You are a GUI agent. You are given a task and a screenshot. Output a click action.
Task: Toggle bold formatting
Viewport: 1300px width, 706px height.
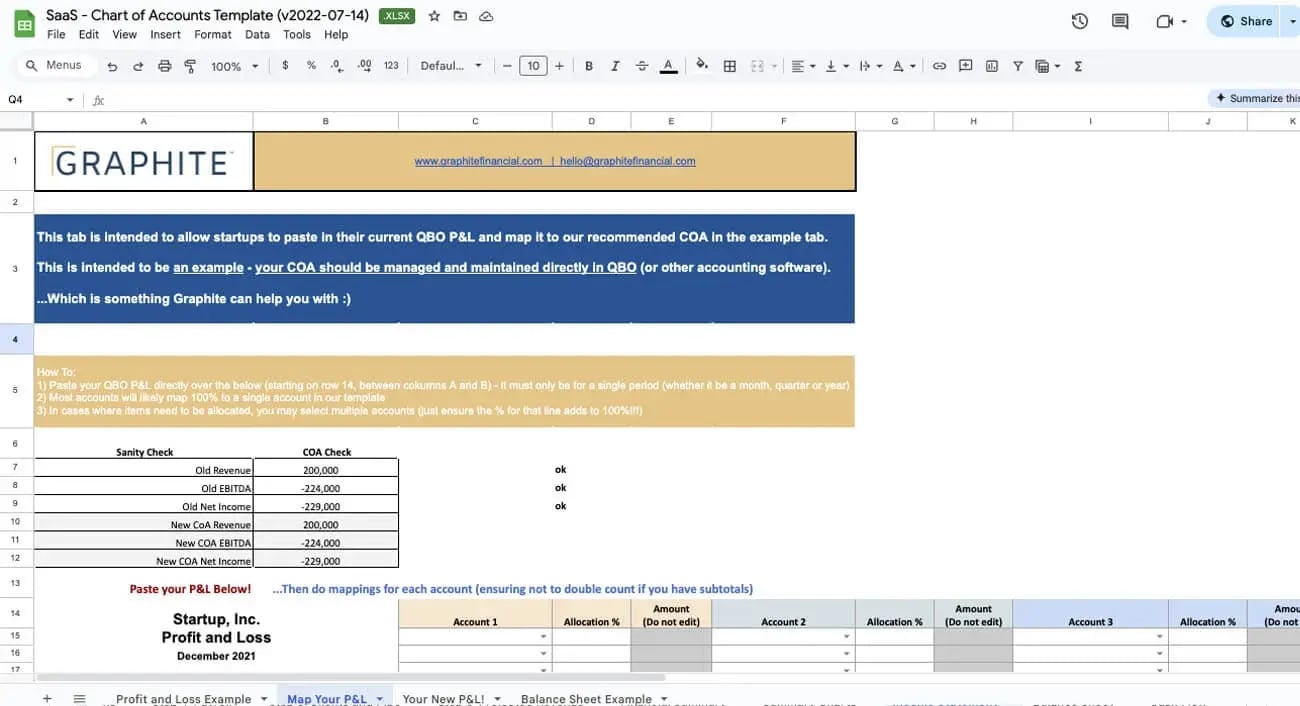coord(589,66)
